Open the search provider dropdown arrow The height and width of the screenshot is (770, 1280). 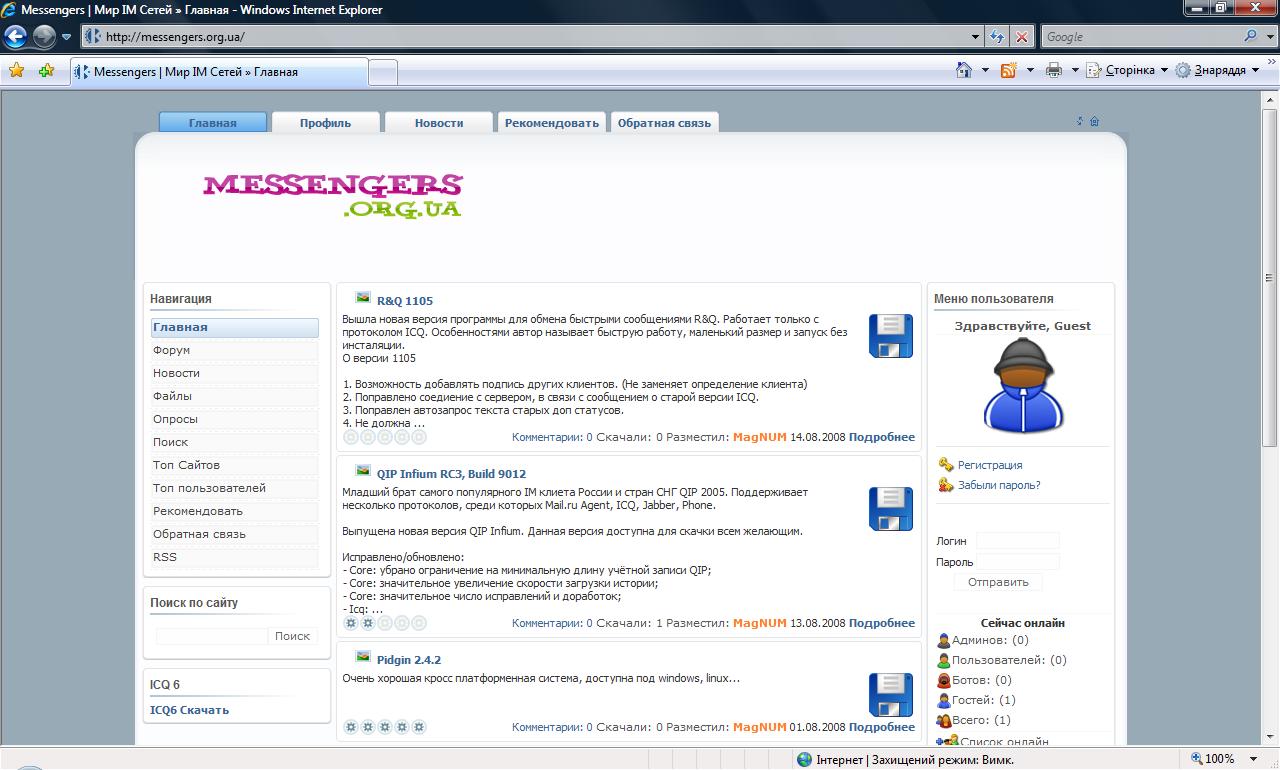tap(1269, 37)
